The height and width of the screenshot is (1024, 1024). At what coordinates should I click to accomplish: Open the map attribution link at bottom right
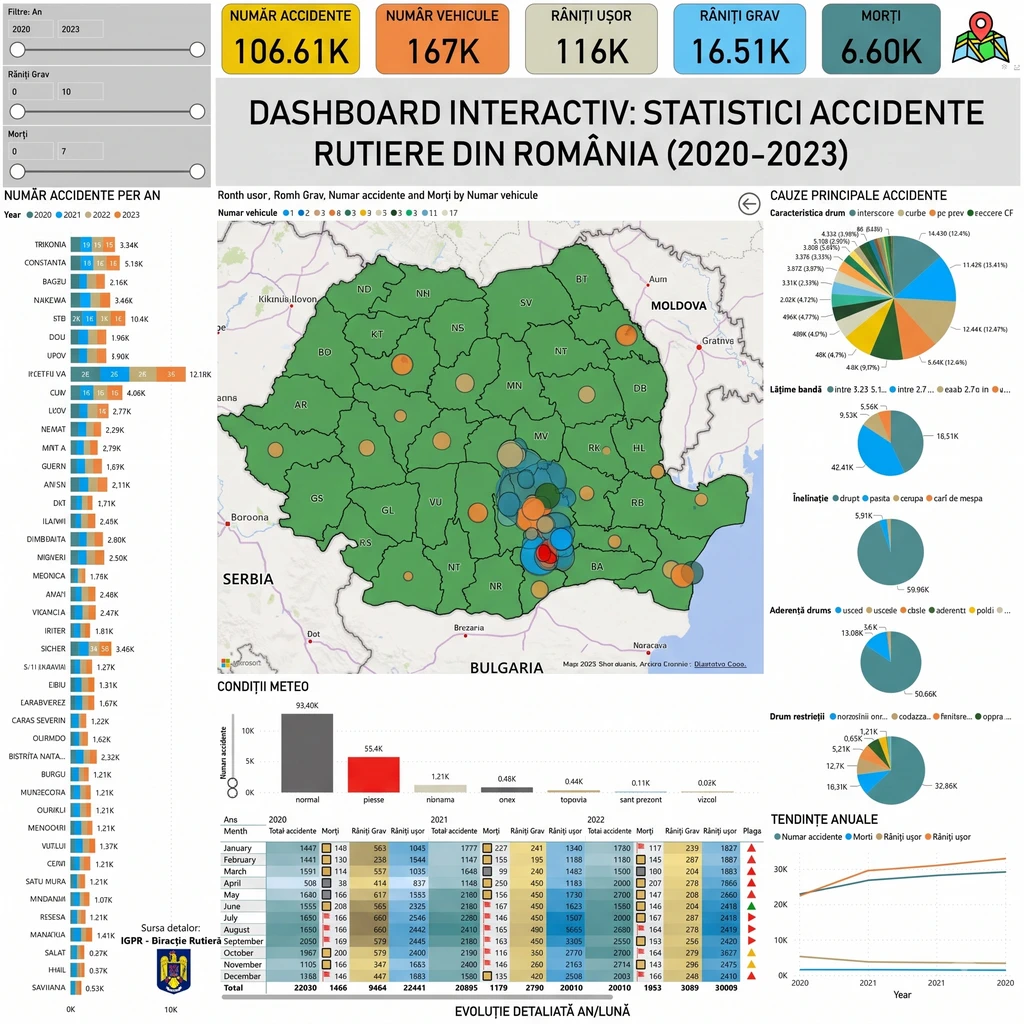point(720,664)
